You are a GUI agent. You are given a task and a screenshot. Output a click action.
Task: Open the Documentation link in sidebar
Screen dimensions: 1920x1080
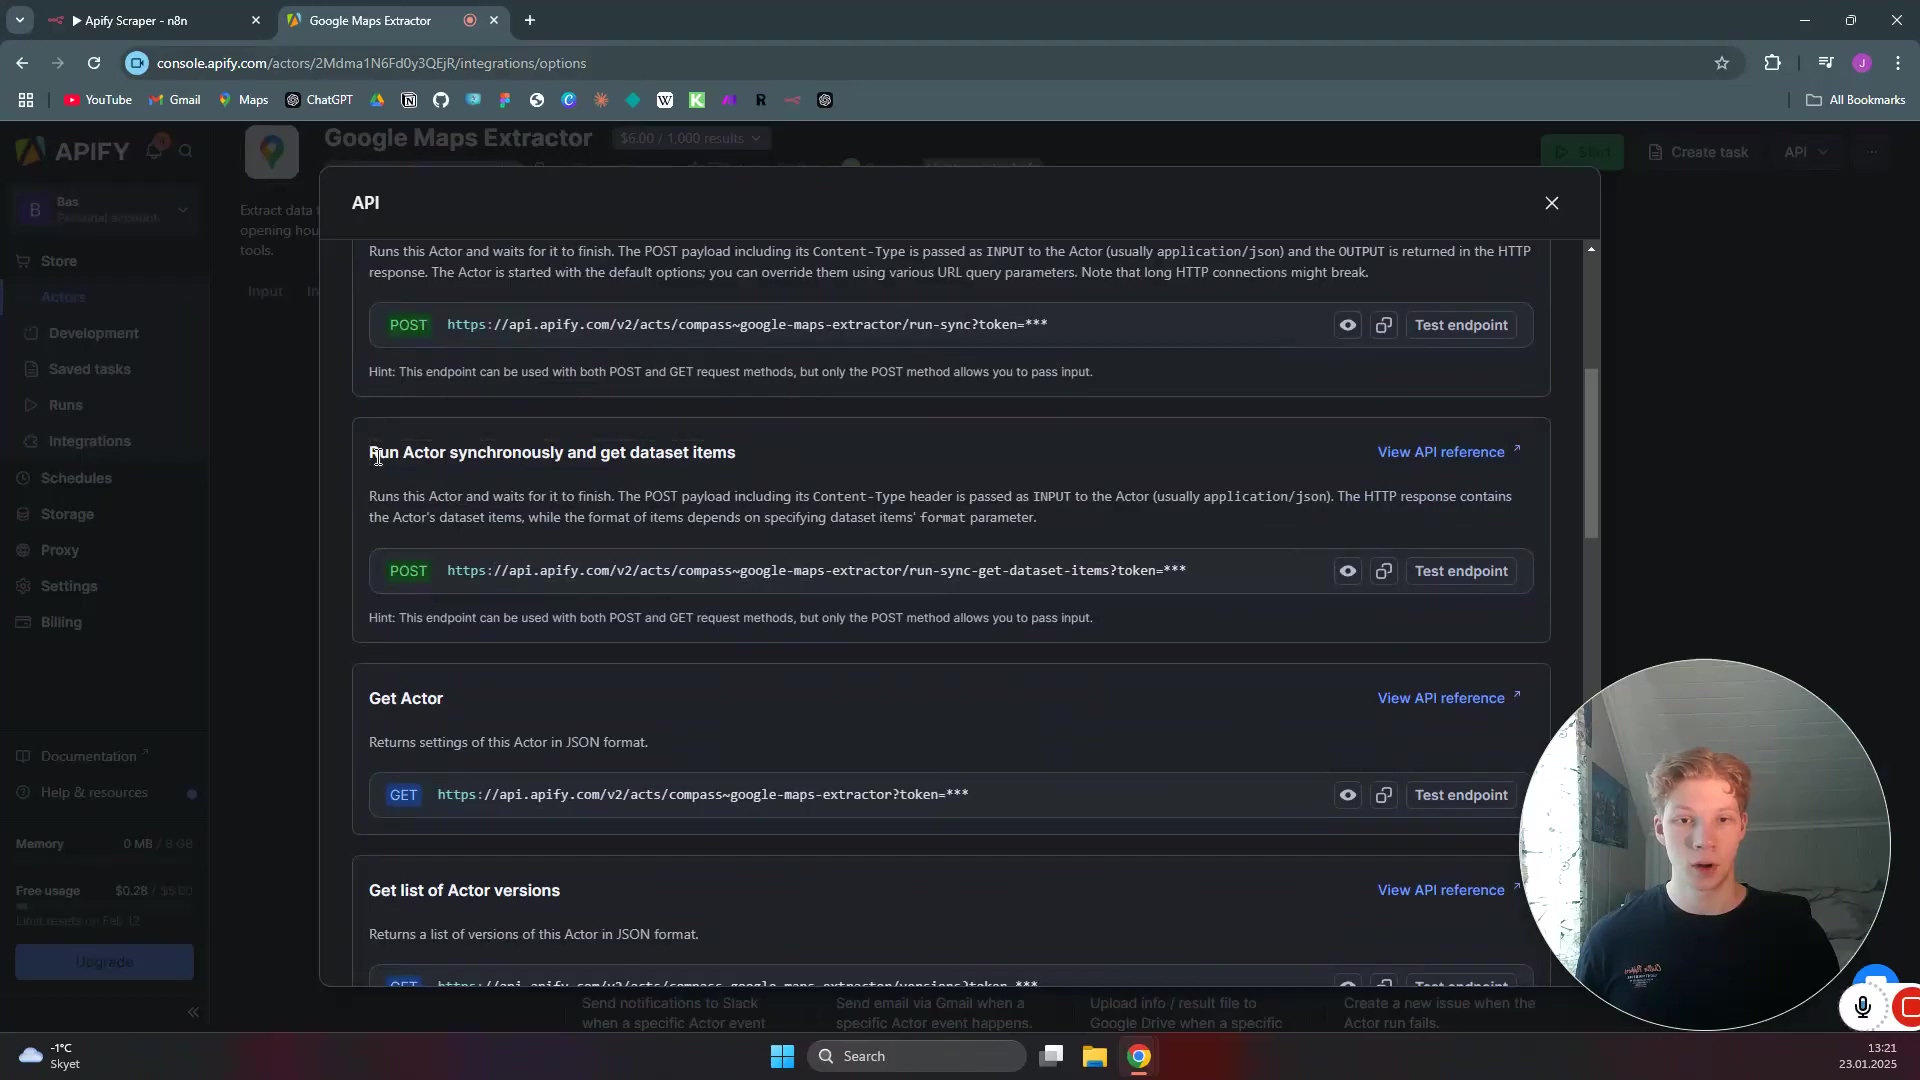(88, 756)
